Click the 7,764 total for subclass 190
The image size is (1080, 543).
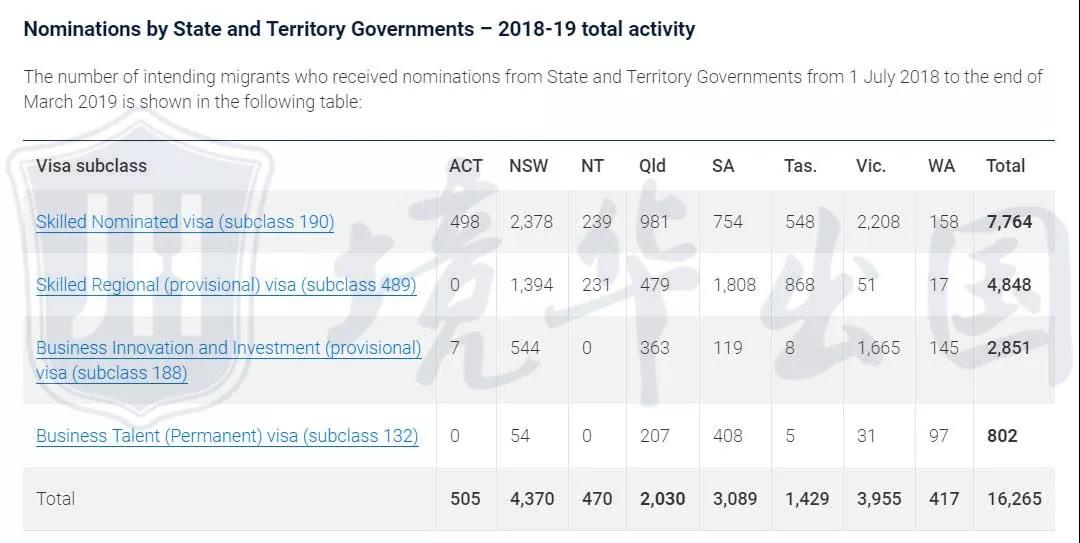[x=1009, y=222]
